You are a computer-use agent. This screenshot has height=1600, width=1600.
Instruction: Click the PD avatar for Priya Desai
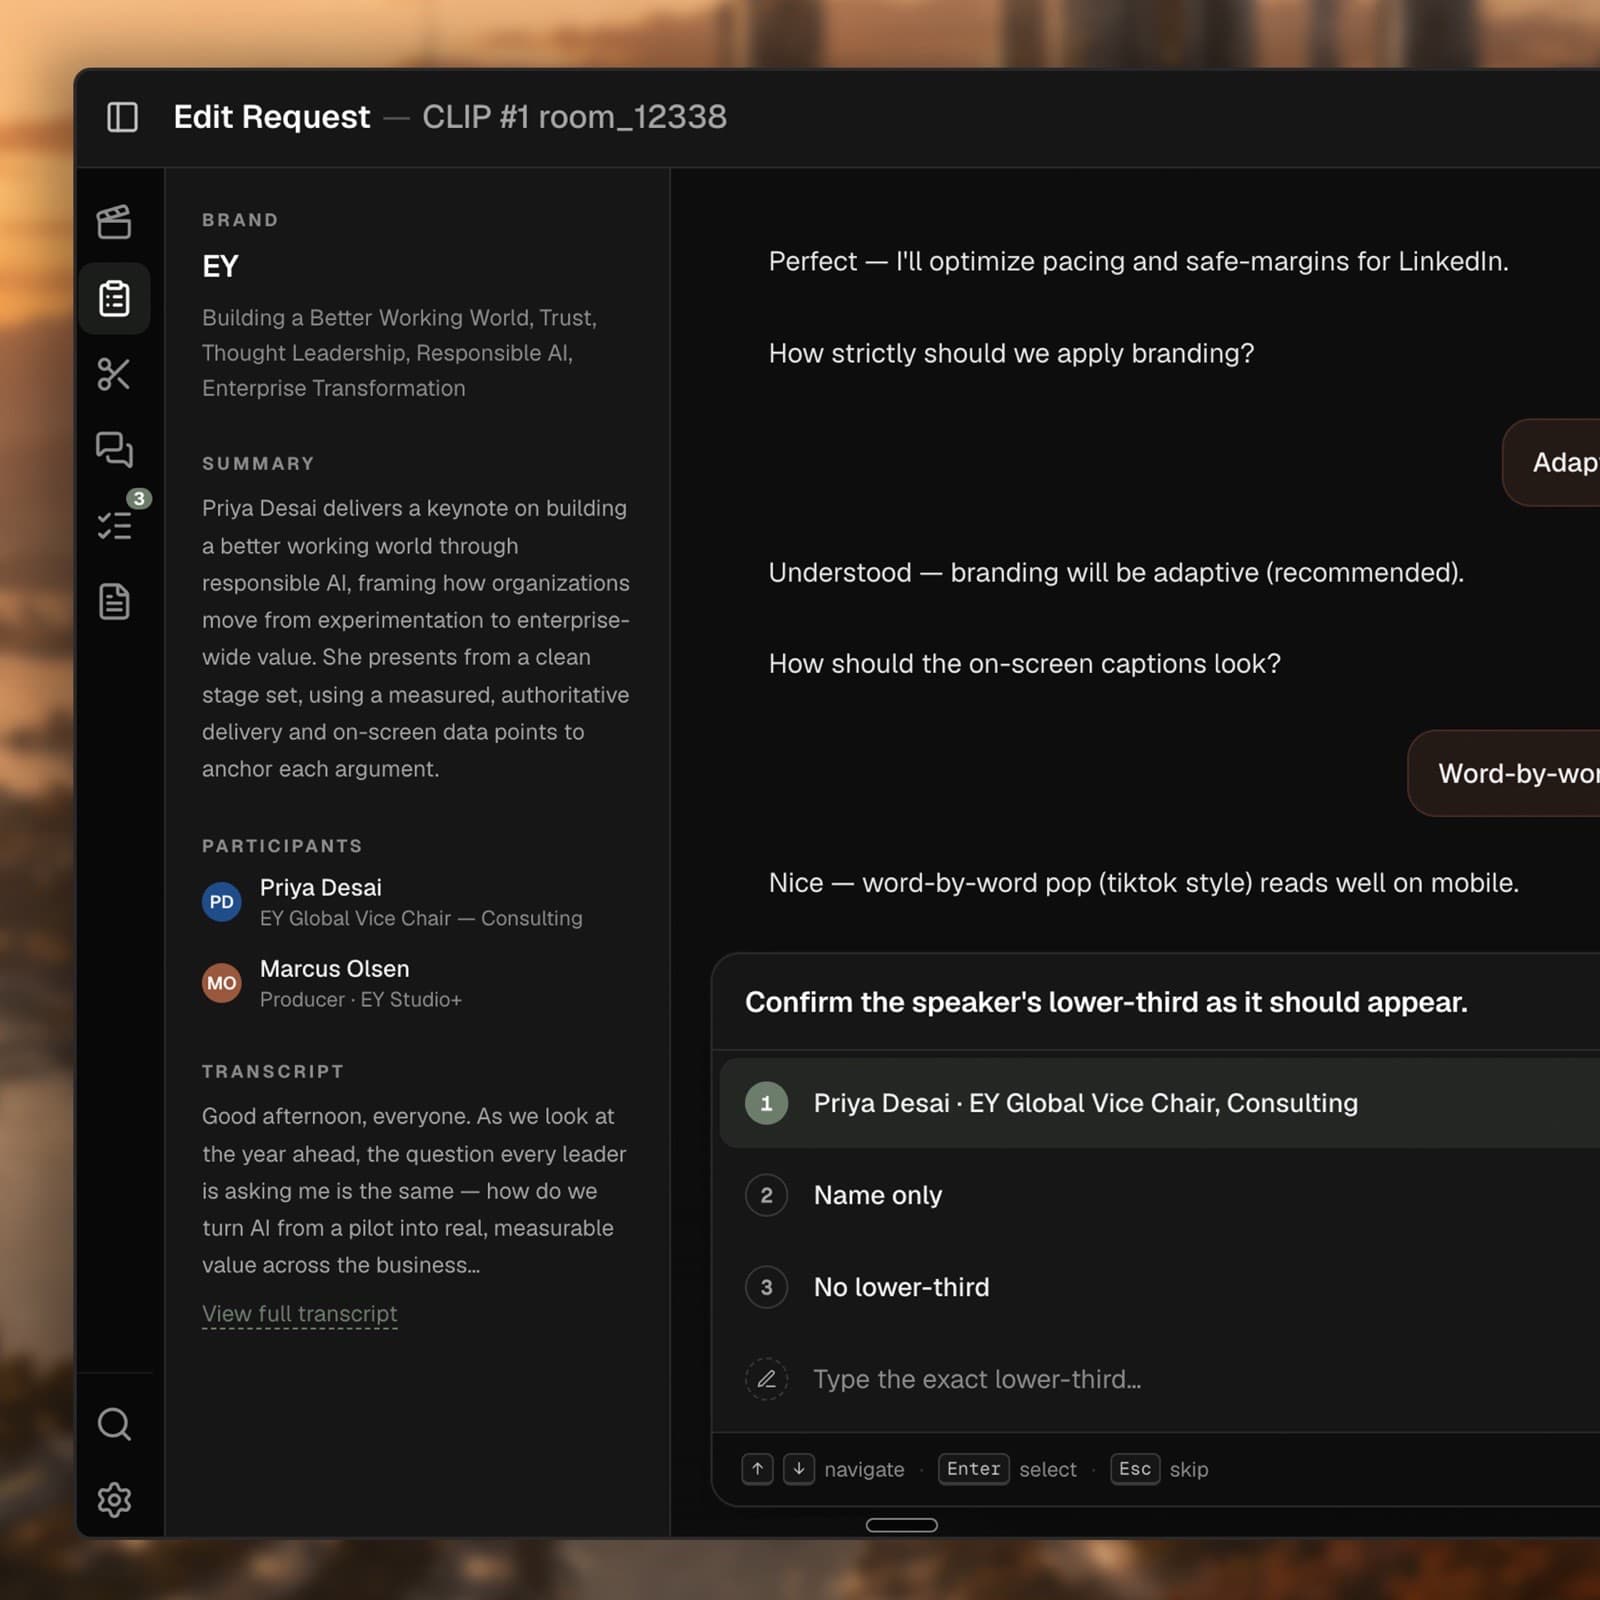pyautogui.click(x=222, y=902)
